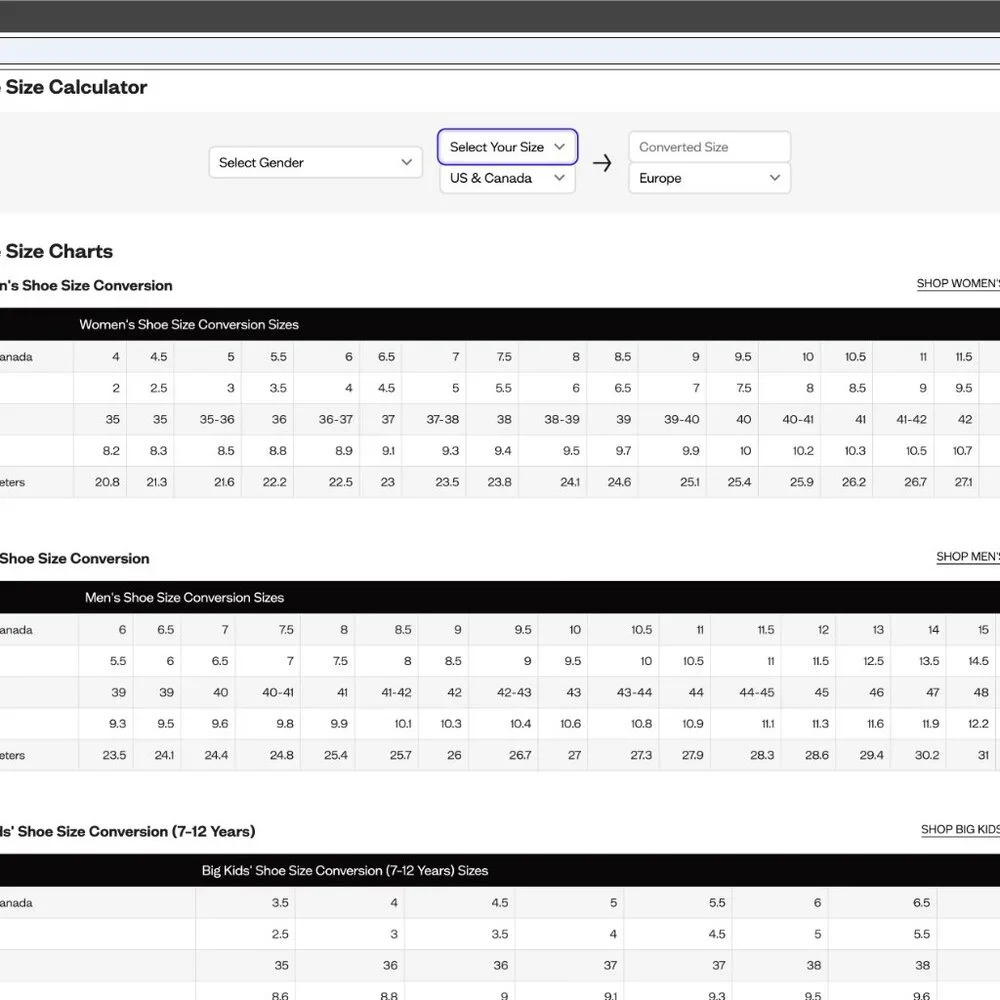This screenshot has height=1000, width=1000.
Task: Click the Men's Shoe Size Conversion Sizes header
Action: click(x=184, y=598)
